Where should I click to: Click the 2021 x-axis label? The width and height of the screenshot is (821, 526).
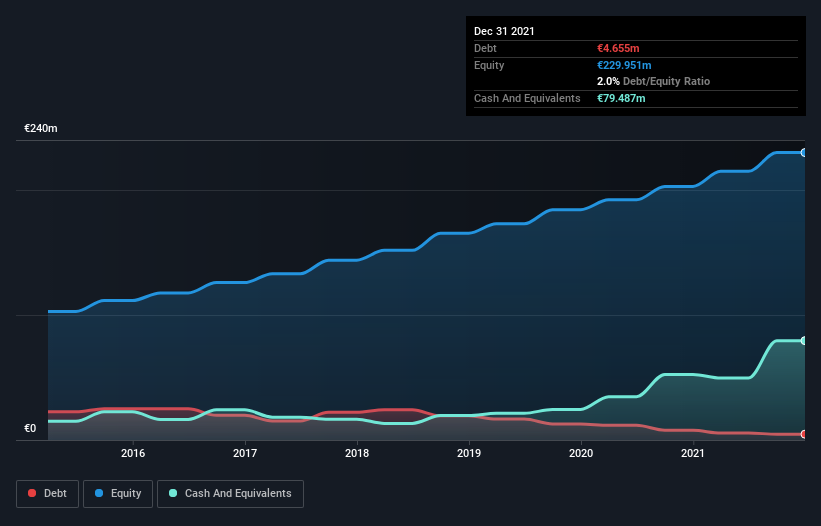coord(693,453)
